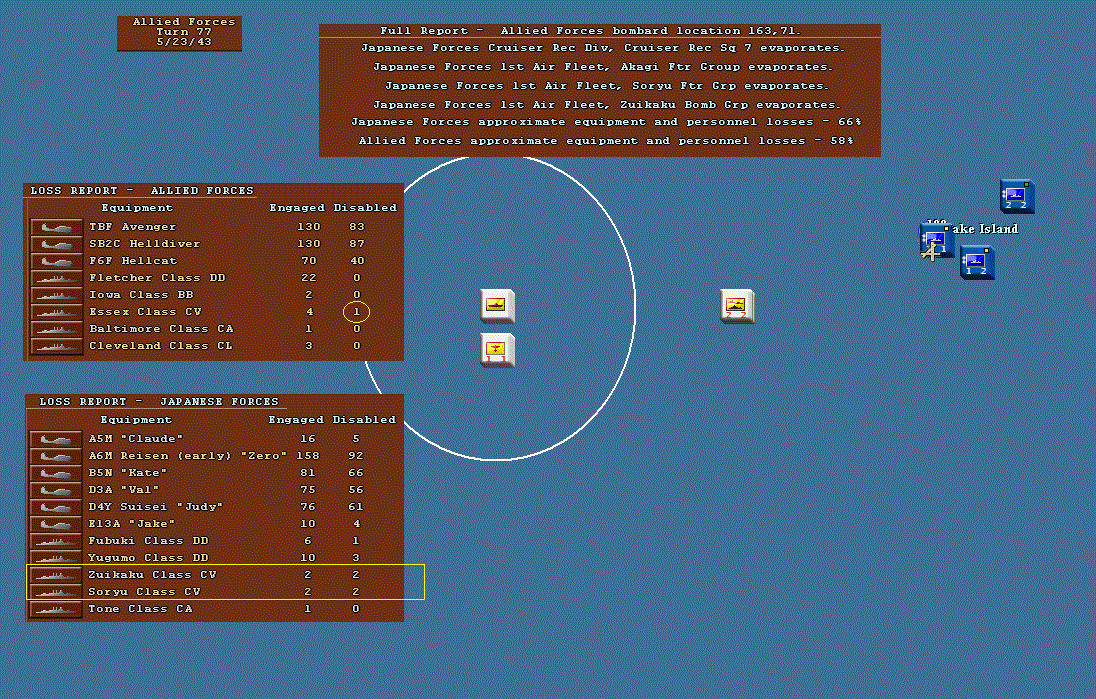Select the Japanese naval unit marked 2 2
This screenshot has width=1096, height=699.
pyautogui.click(x=737, y=305)
